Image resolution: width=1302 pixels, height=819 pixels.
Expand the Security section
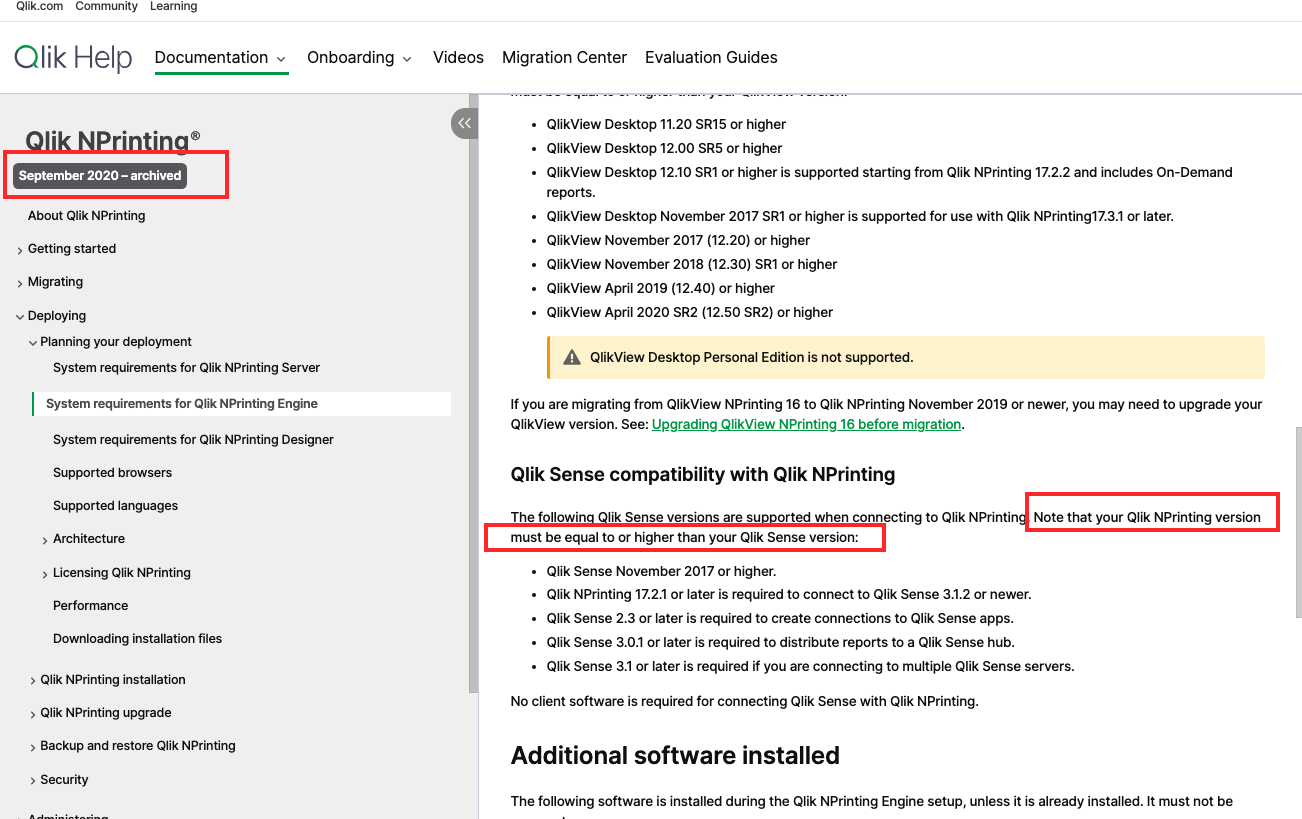tap(64, 779)
